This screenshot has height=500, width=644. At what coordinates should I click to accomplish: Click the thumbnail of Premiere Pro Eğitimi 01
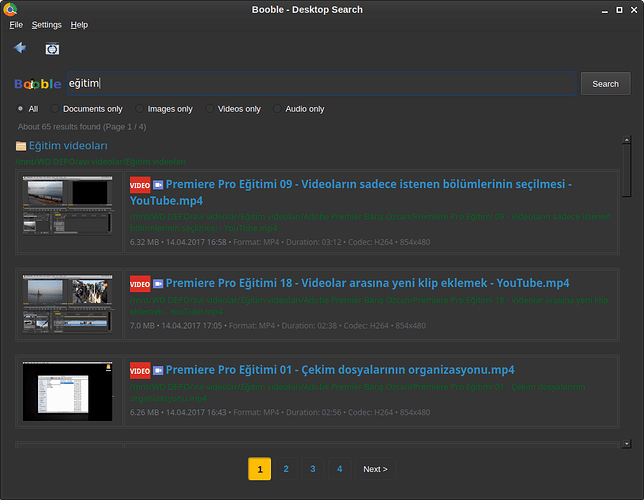68,391
